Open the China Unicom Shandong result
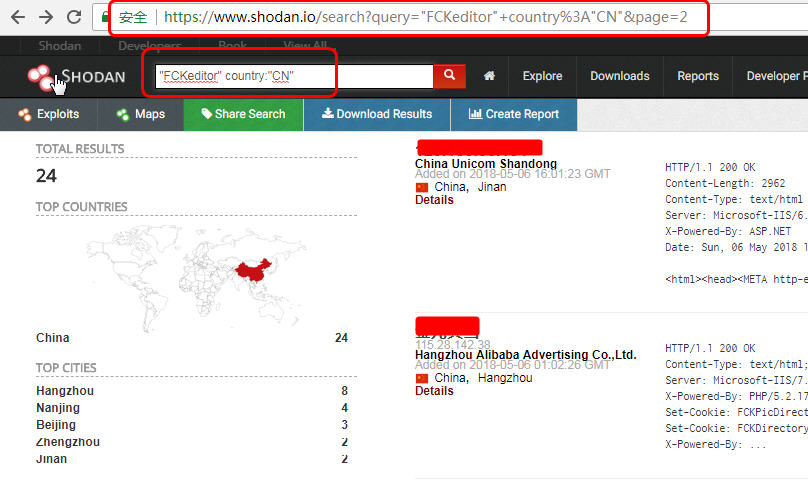This screenshot has width=808, height=486. (486, 163)
